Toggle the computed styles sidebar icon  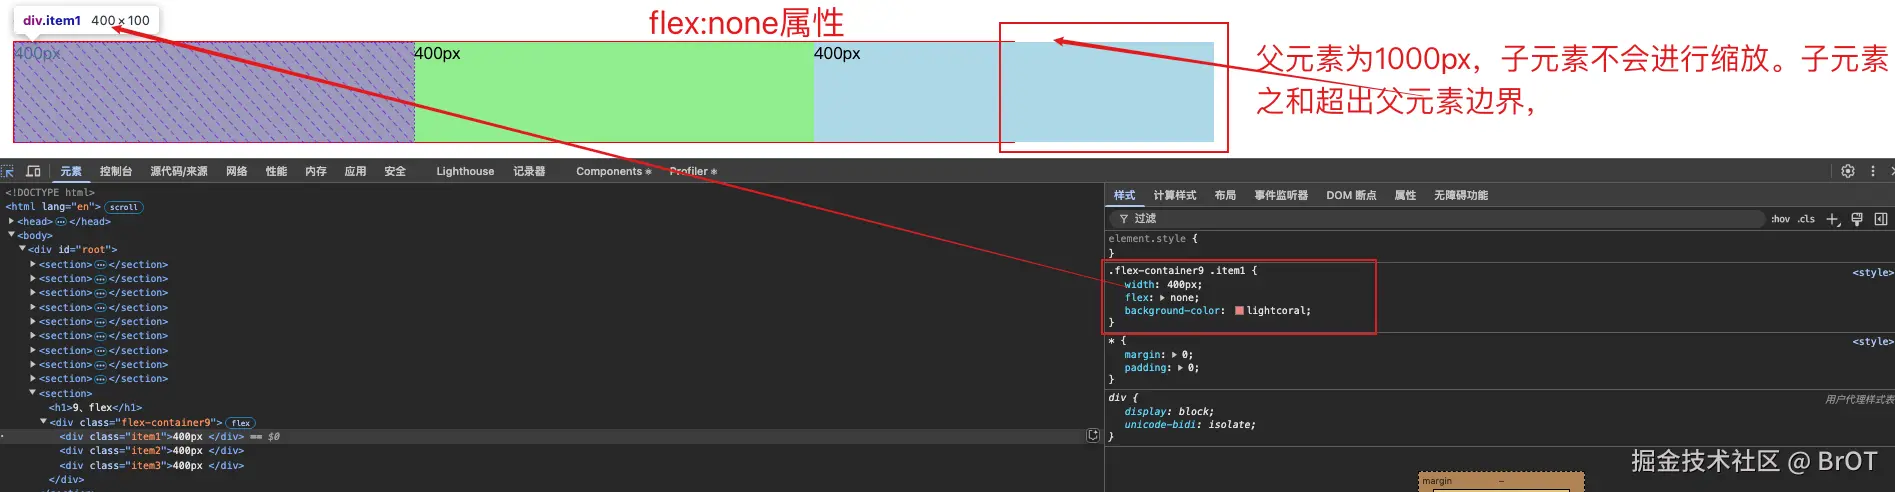point(1881,219)
